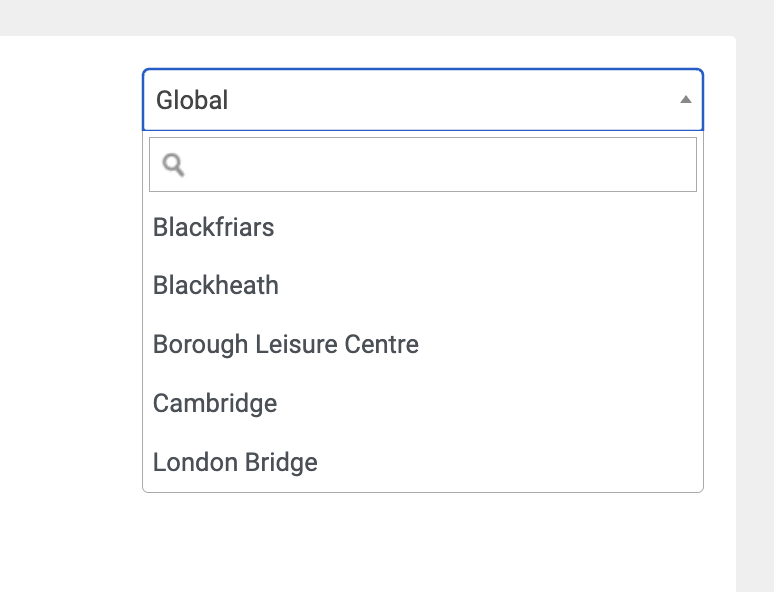
Task: Click the last entry, London Bridge
Action: (423, 462)
